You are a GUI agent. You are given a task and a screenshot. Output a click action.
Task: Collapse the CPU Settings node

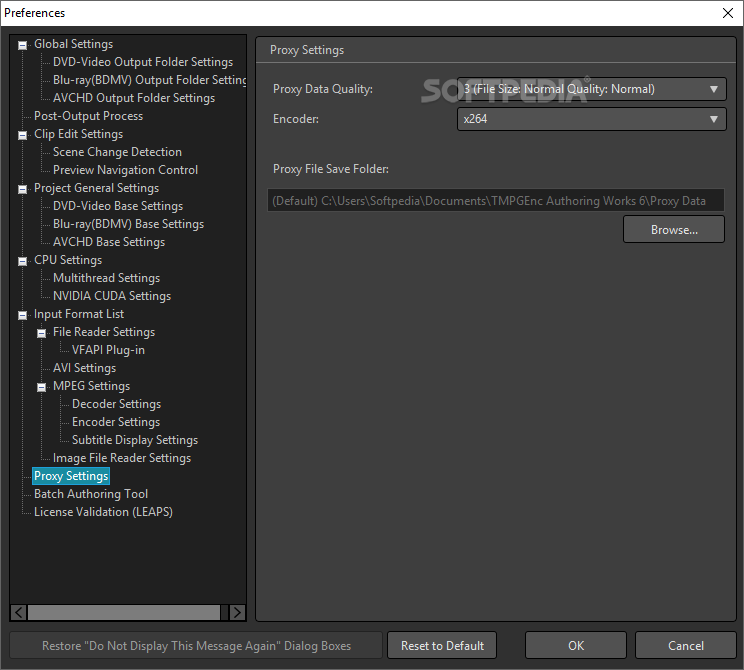[22, 261]
